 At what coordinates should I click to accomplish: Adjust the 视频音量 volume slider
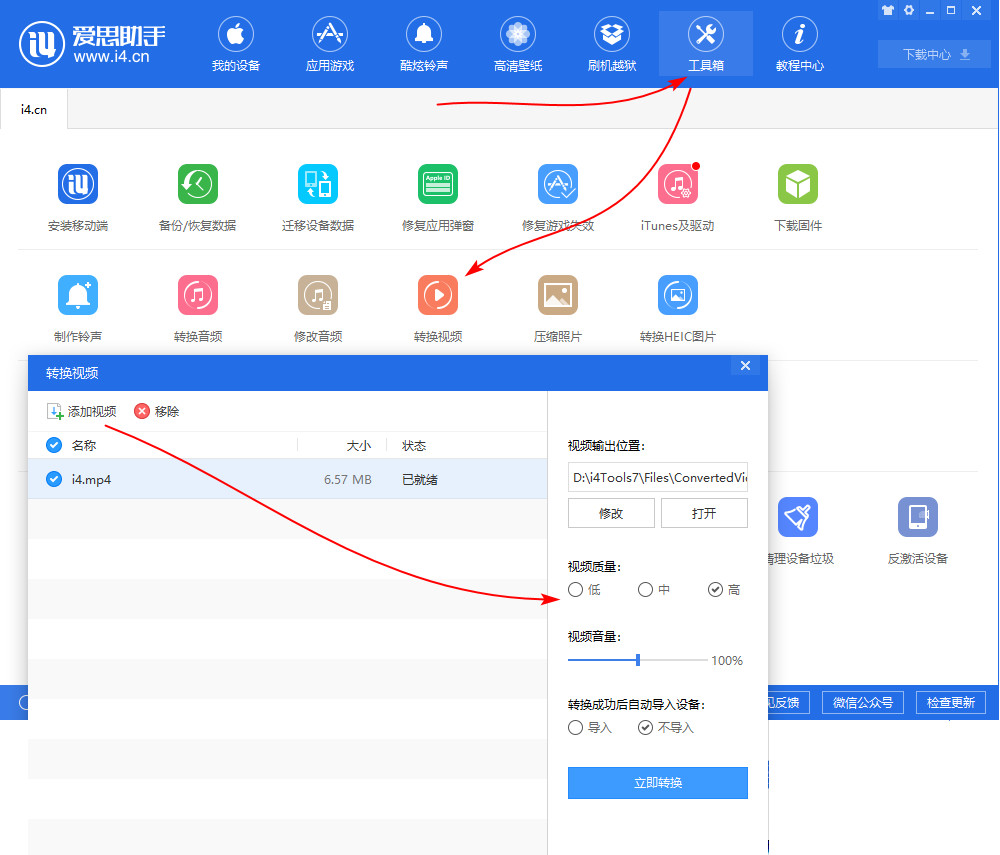[637, 660]
